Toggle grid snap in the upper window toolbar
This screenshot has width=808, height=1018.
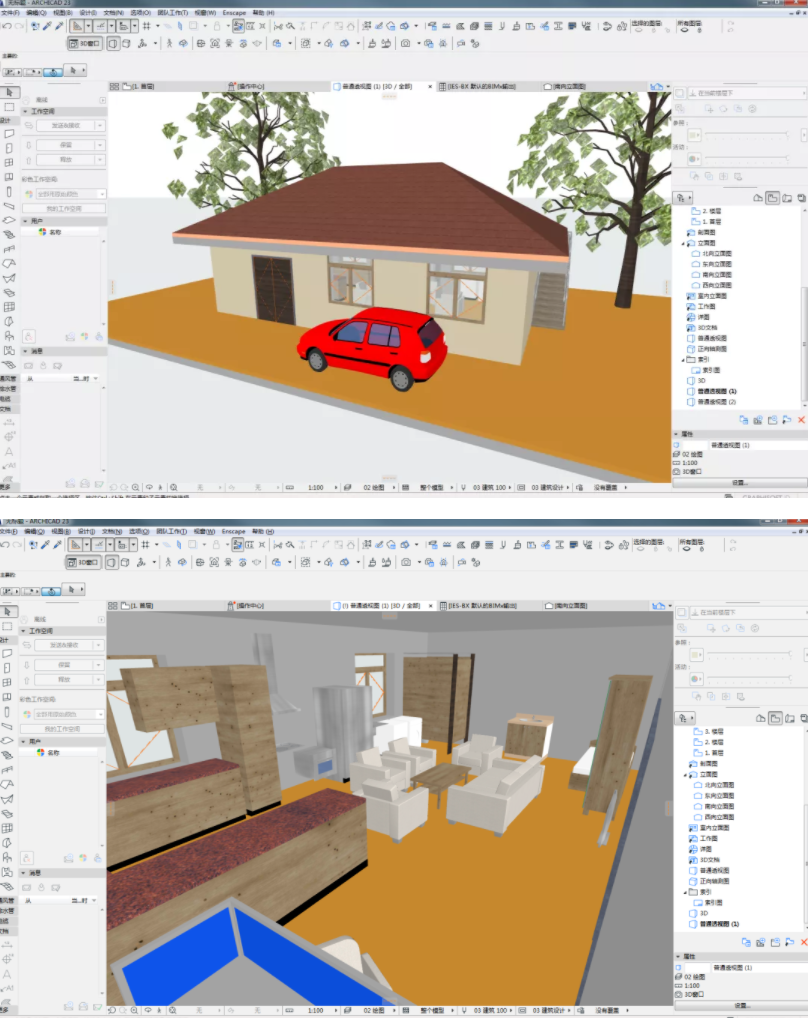[x=147, y=26]
